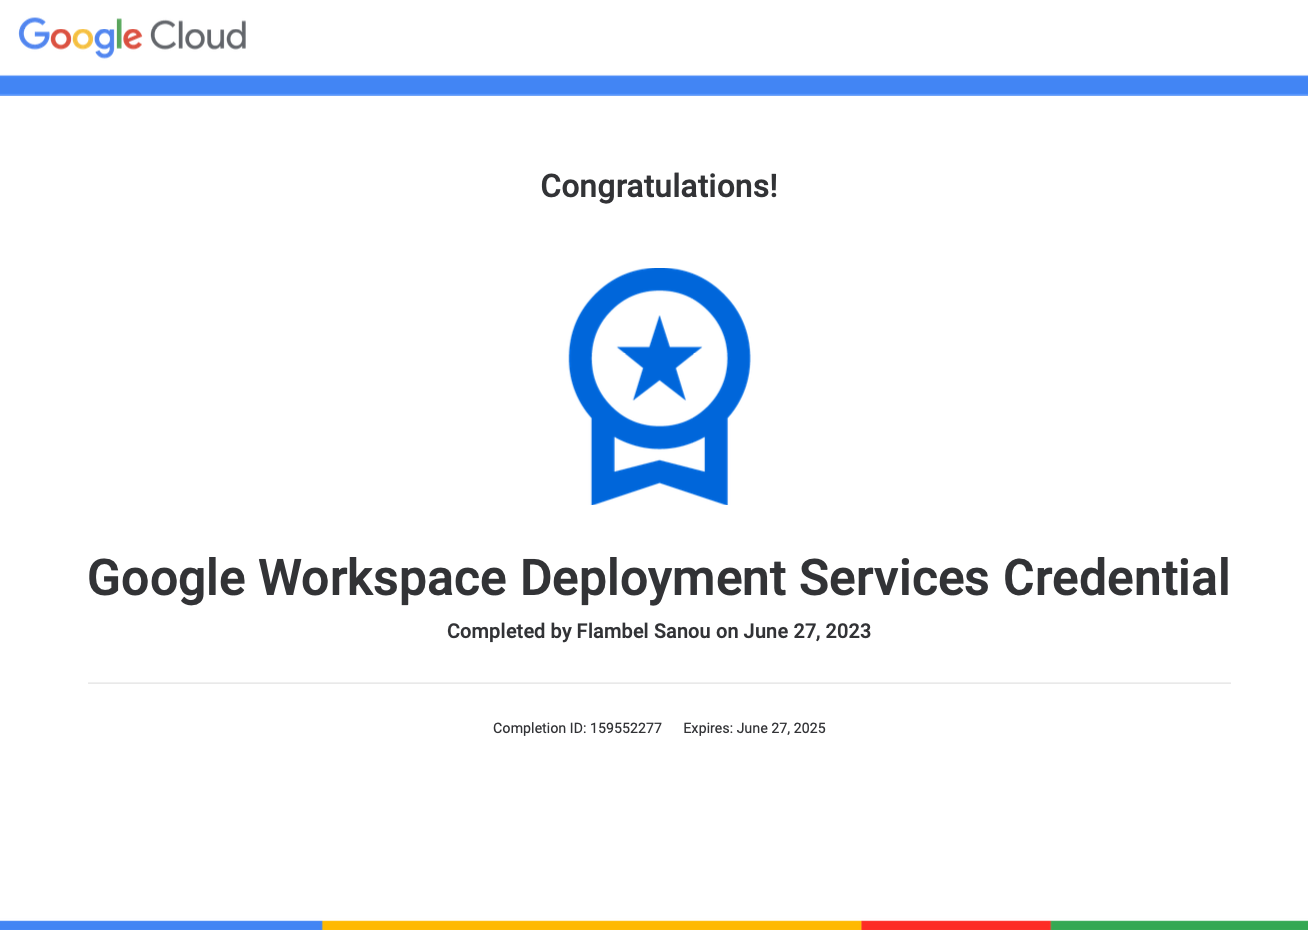Screen dimensions: 1308x930
Task: Click the completion date June 27, 2023
Action: click(x=807, y=631)
